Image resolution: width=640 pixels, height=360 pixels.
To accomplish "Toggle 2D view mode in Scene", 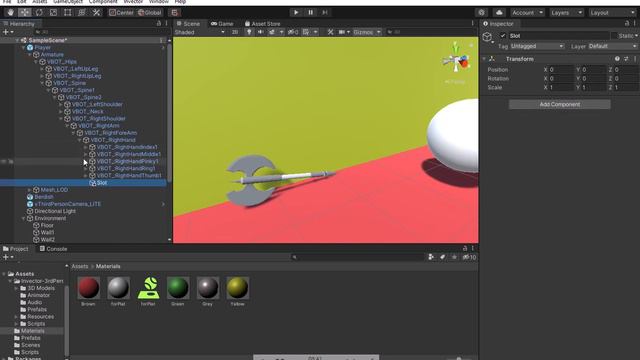I will pos(235,32).
